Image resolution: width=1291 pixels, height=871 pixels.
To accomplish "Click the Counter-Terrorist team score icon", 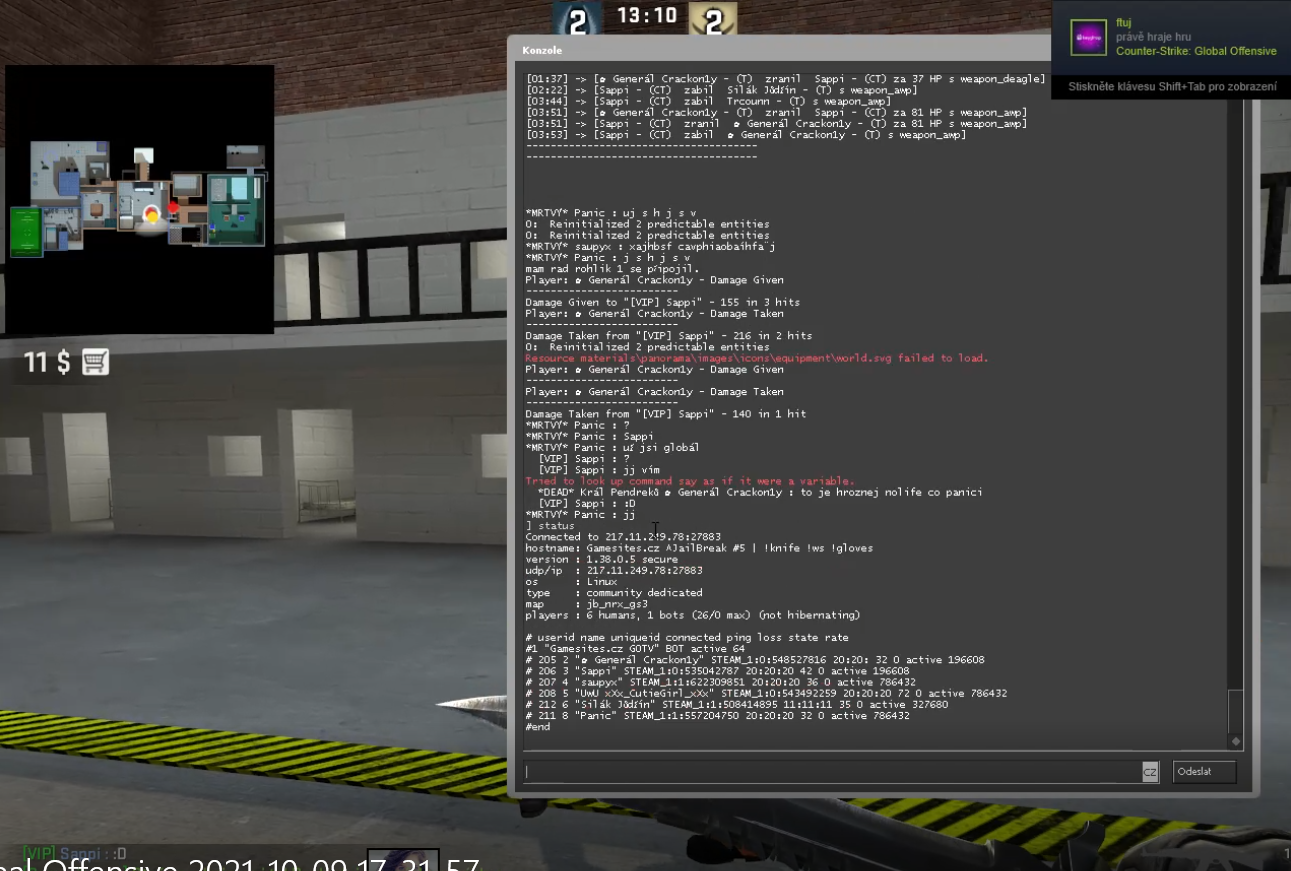I will [577, 18].
